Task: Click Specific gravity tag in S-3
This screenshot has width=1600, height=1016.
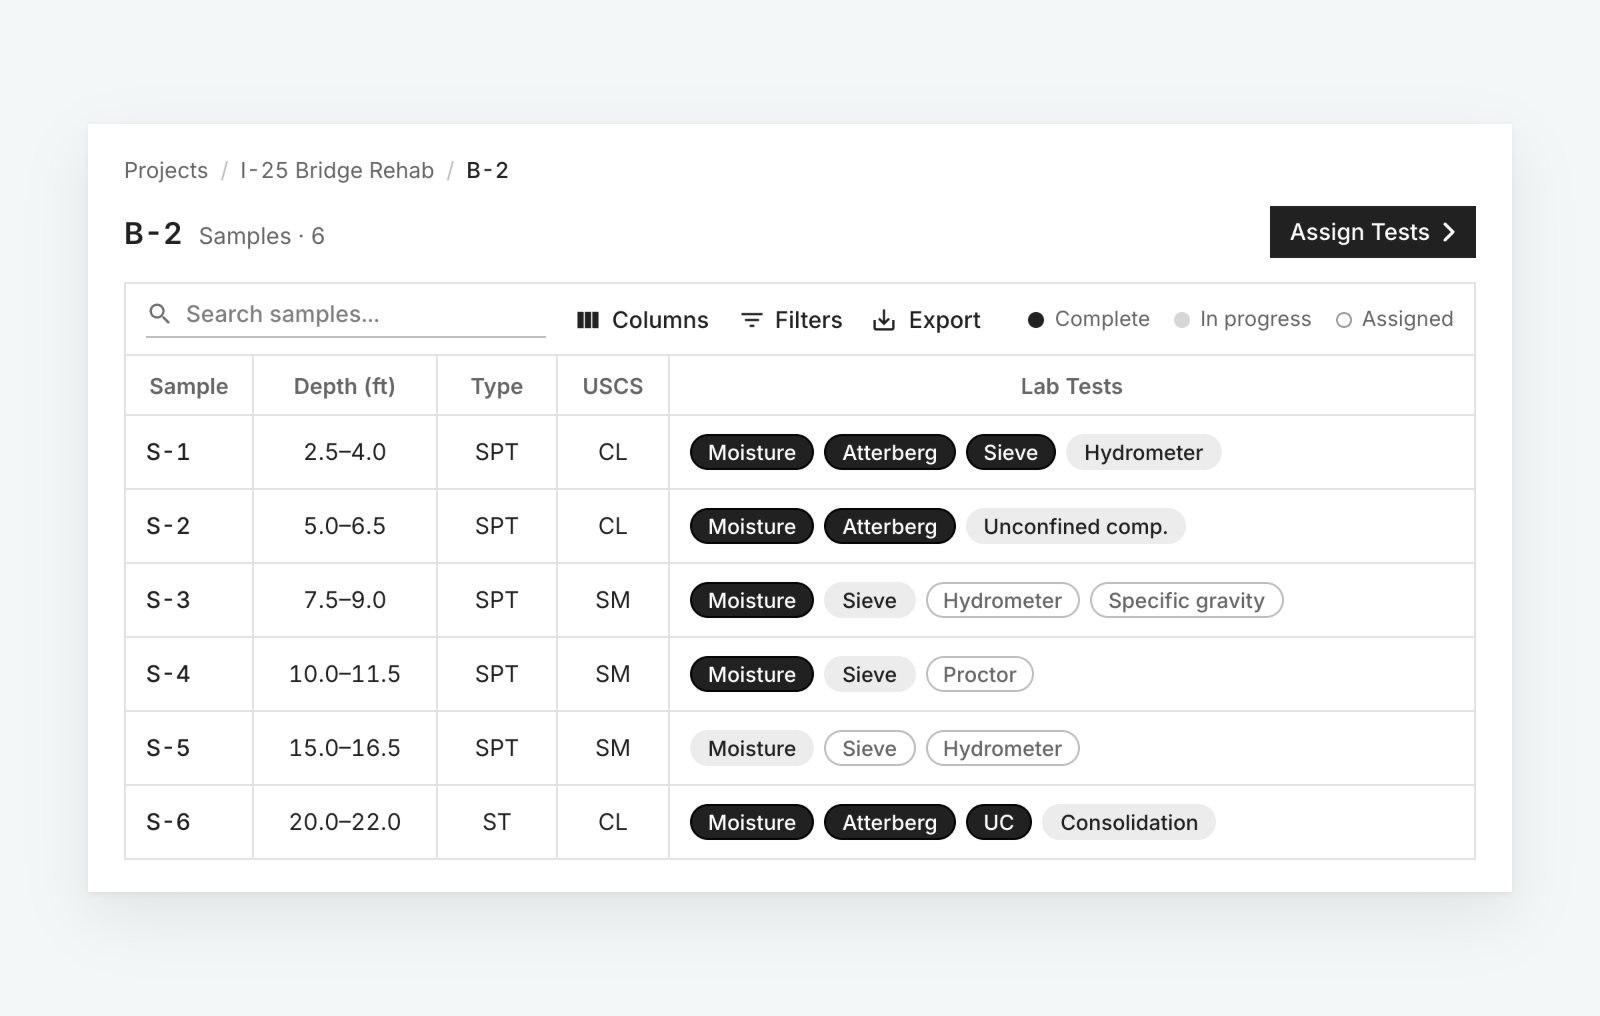Action: point(1187,600)
